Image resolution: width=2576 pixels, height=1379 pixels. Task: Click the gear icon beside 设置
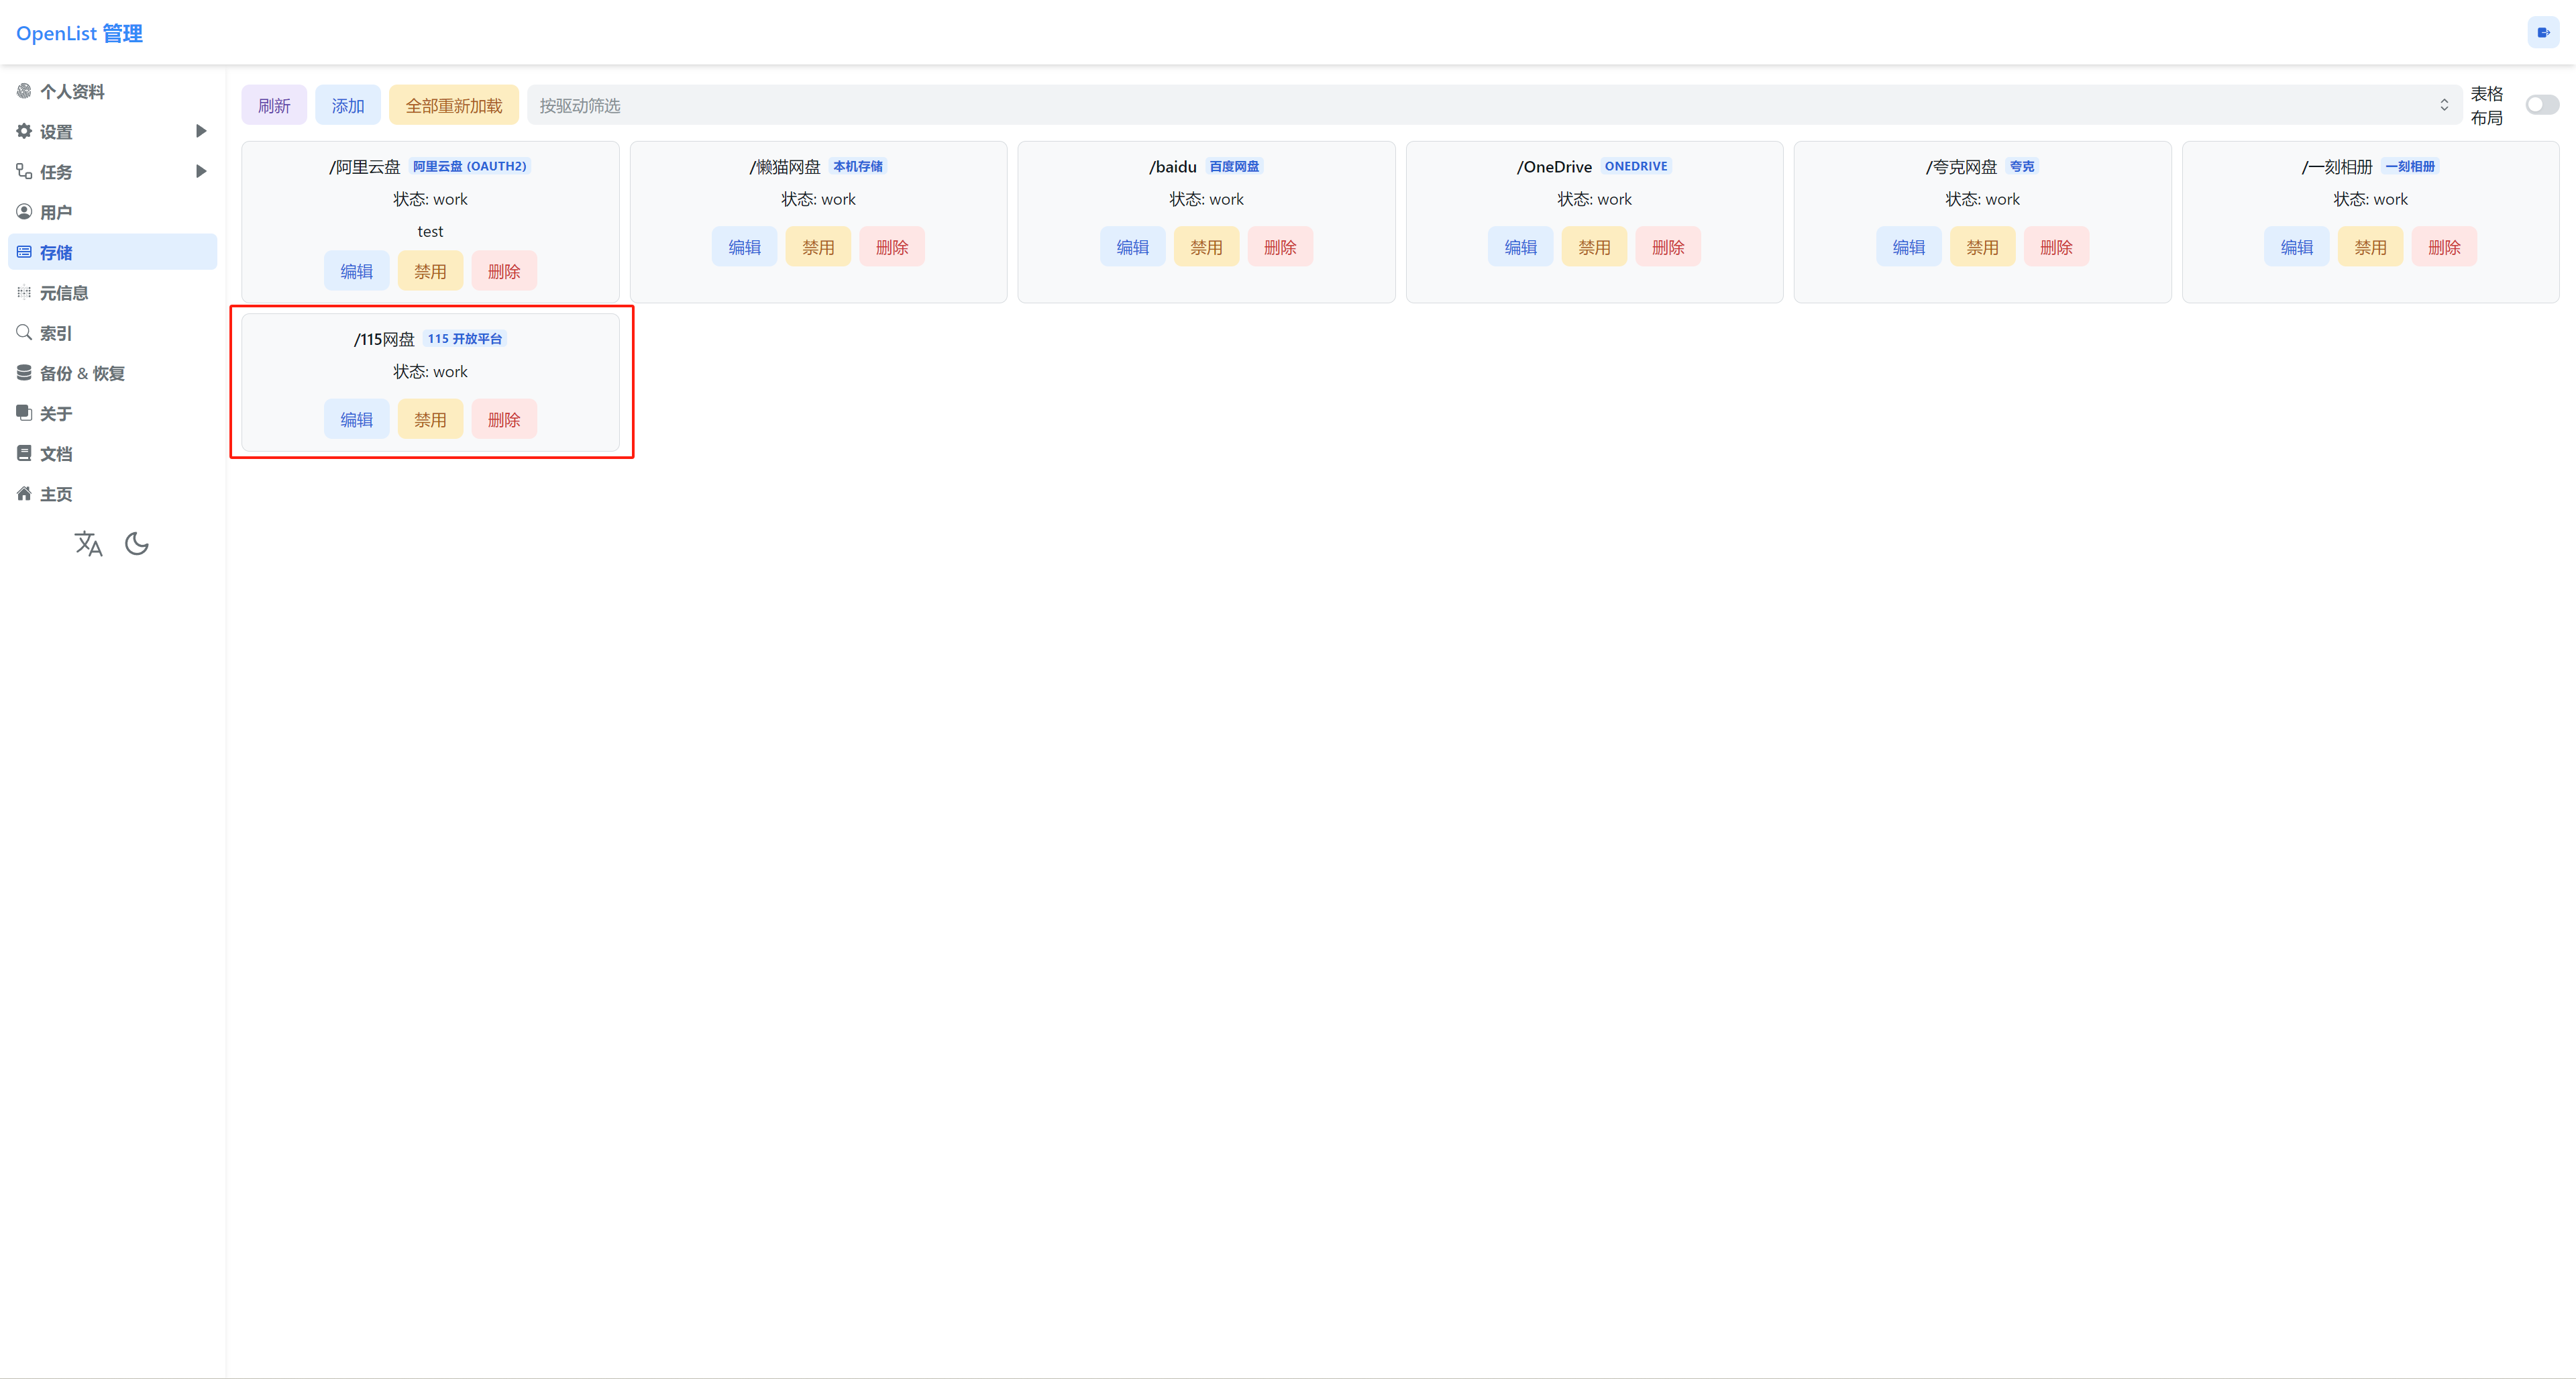[x=24, y=131]
